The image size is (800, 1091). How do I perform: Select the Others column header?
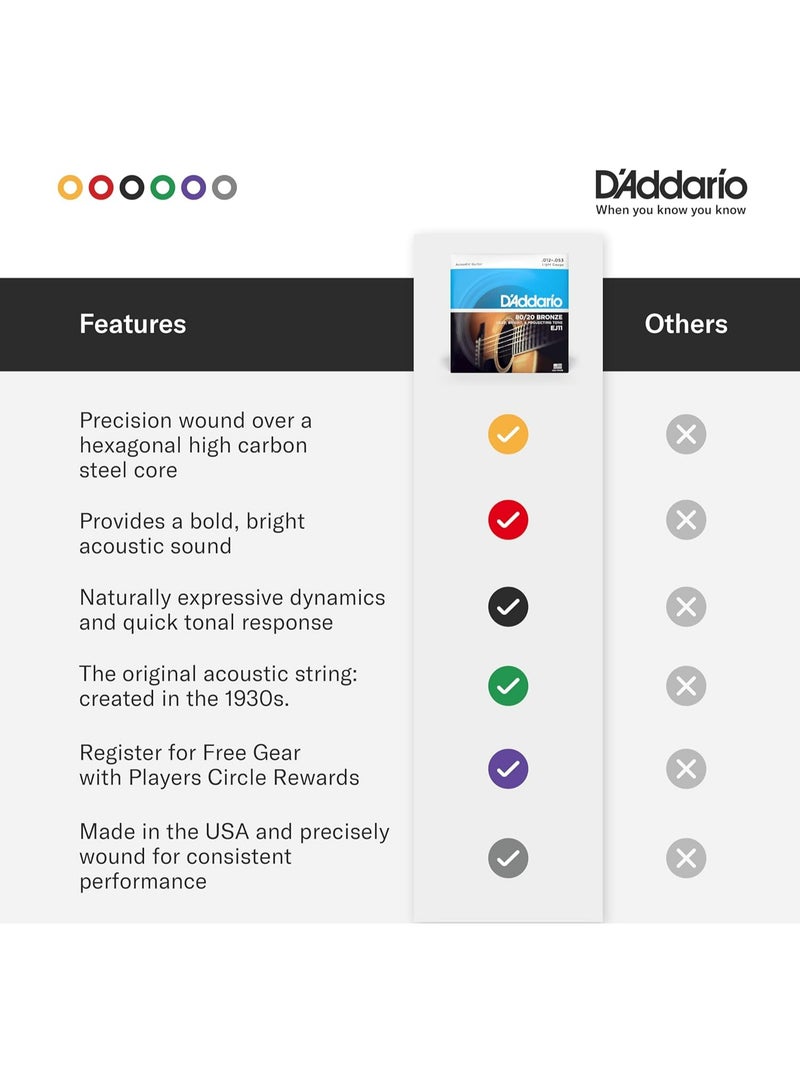tap(686, 324)
